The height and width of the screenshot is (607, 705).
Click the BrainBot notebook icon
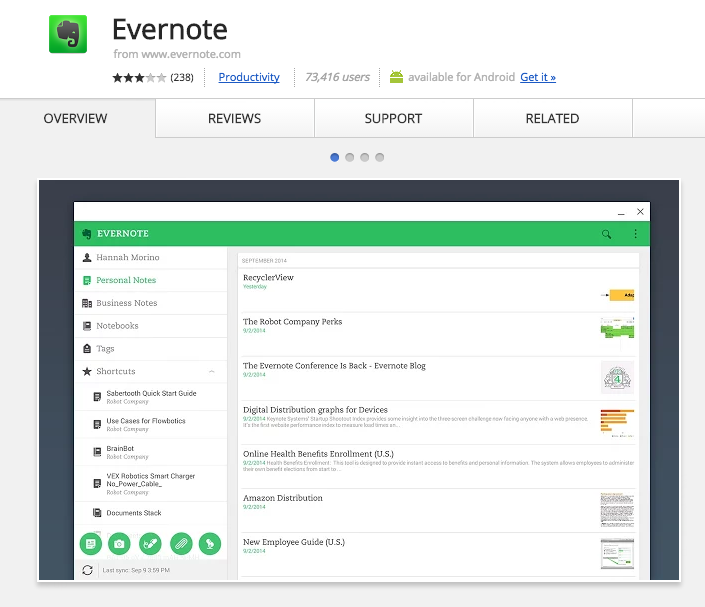tap(97, 452)
